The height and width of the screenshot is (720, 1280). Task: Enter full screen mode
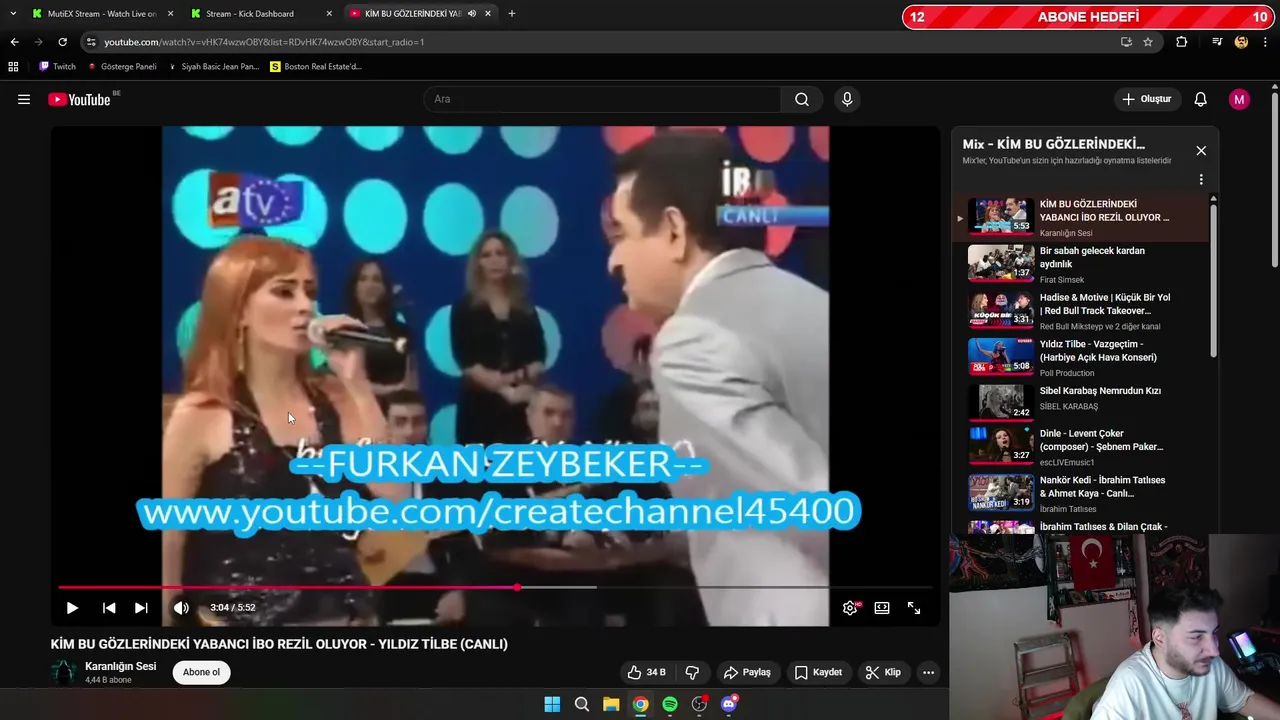tap(914, 608)
